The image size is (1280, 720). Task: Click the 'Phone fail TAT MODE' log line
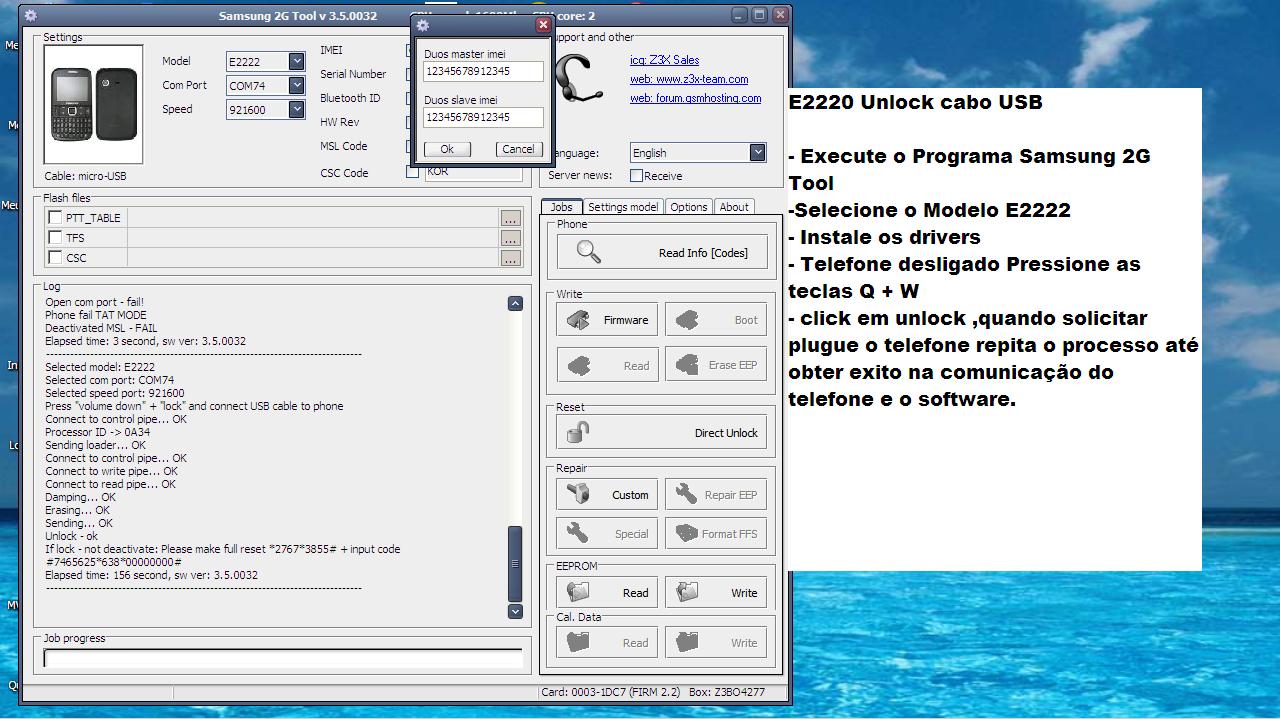click(96, 315)
